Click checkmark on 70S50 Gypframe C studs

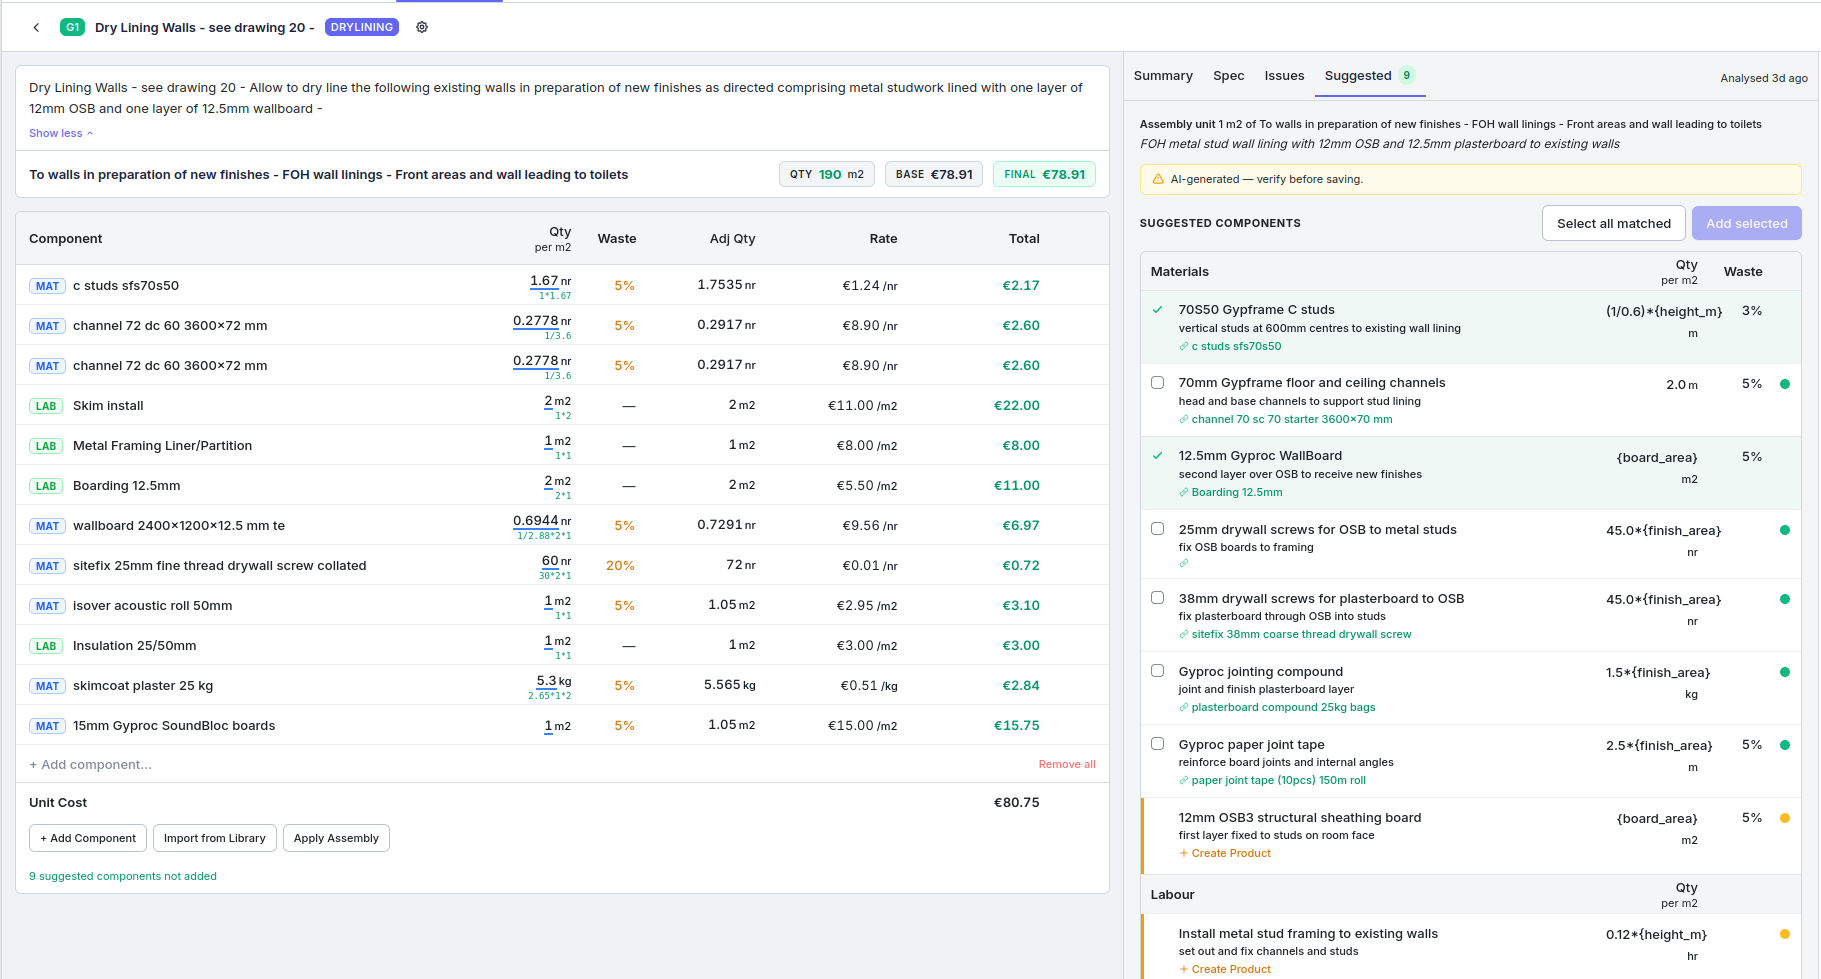tap(1158, 310)
